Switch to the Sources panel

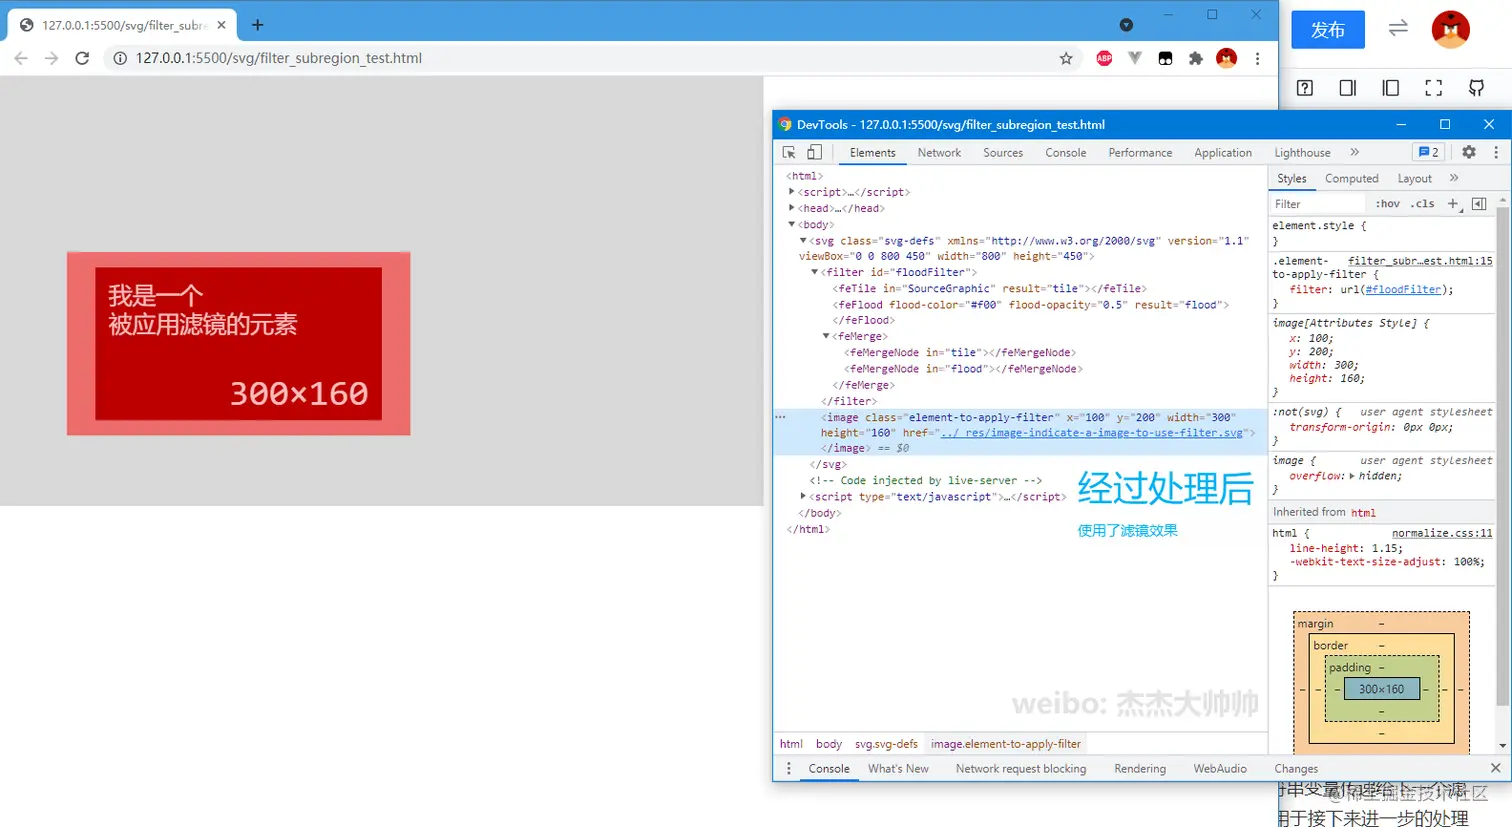1003,153
